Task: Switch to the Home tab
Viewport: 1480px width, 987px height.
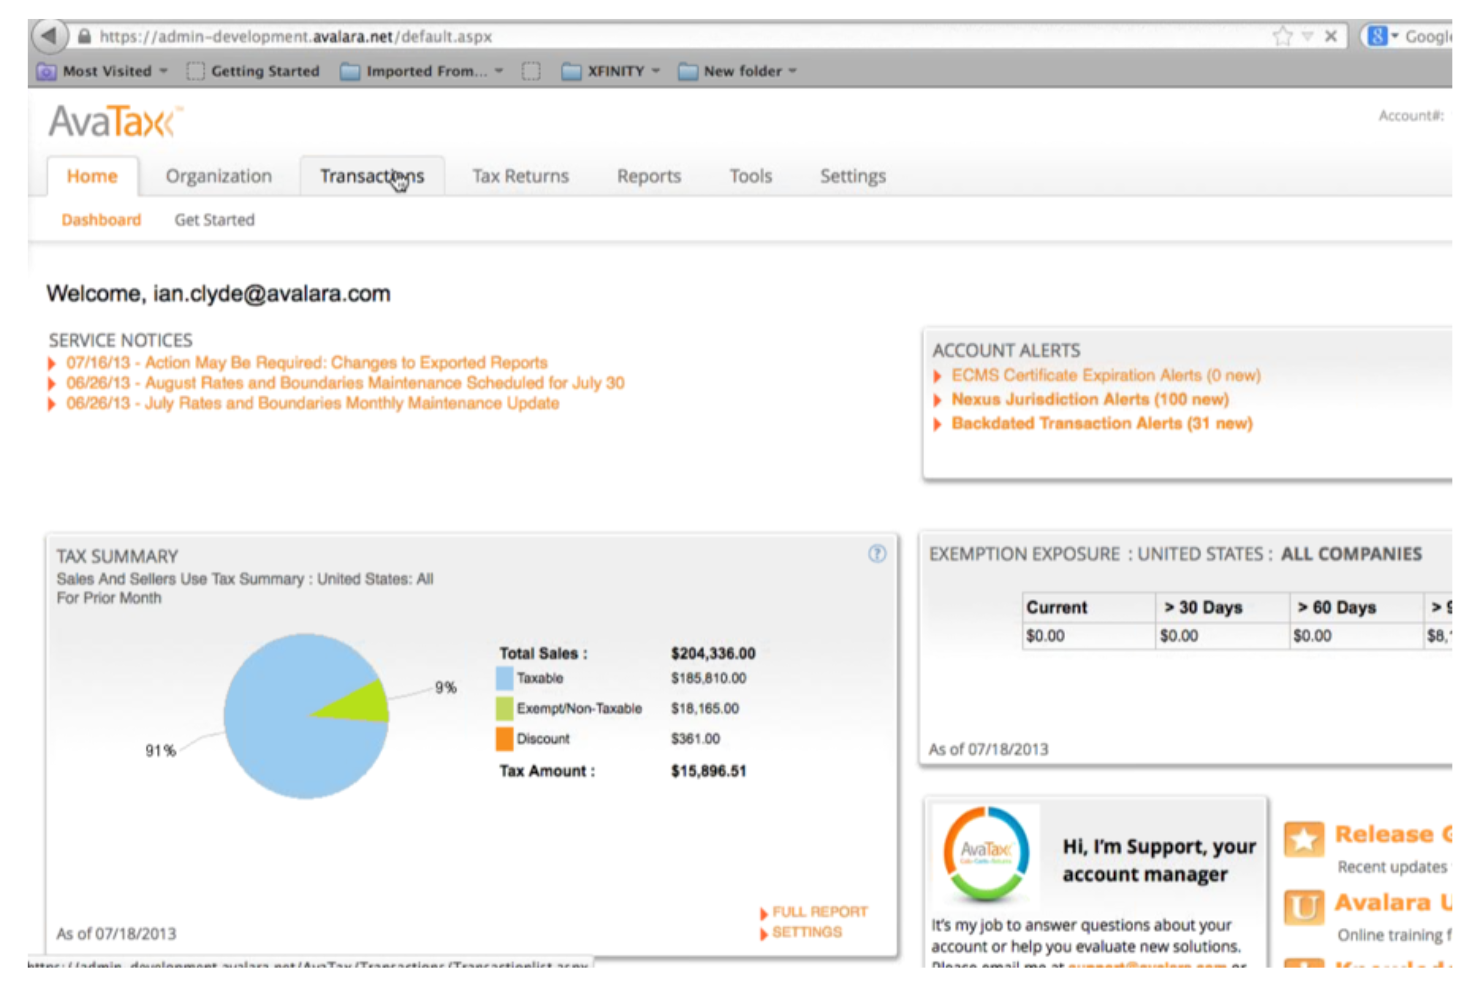Action: click(x=92, y=176)
